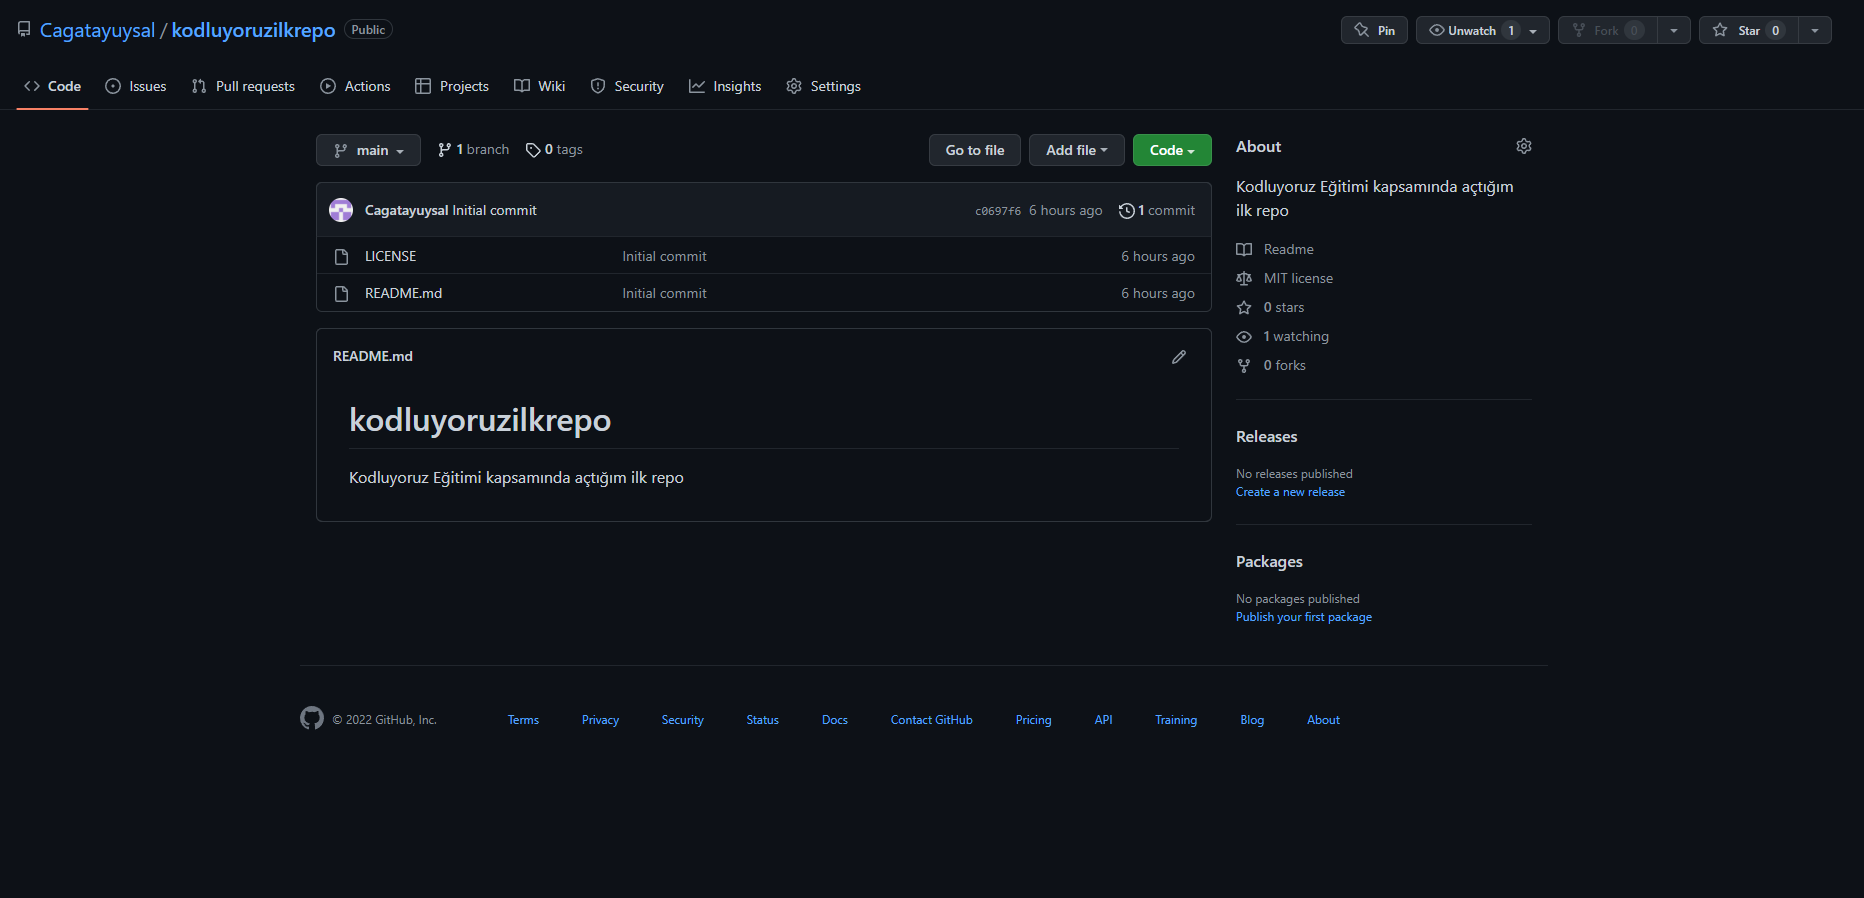Click Publish your first package link
The height and width of the screenshot is (898, 1864).
[x=1304, y=617]
